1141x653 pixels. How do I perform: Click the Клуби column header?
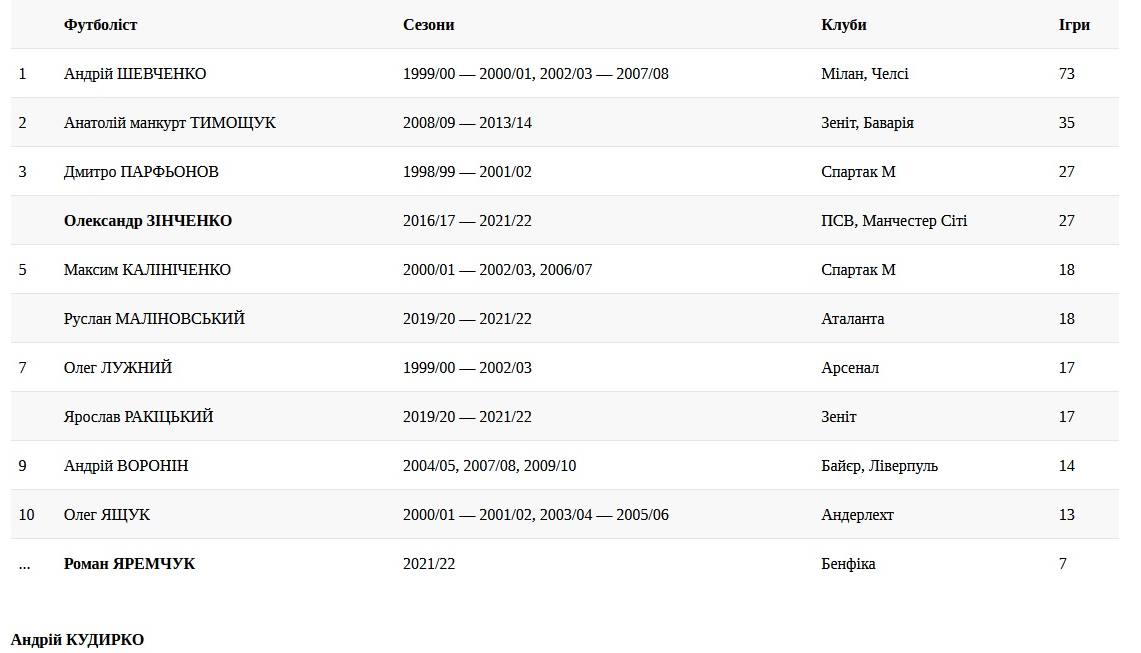(x=843, y=25)
